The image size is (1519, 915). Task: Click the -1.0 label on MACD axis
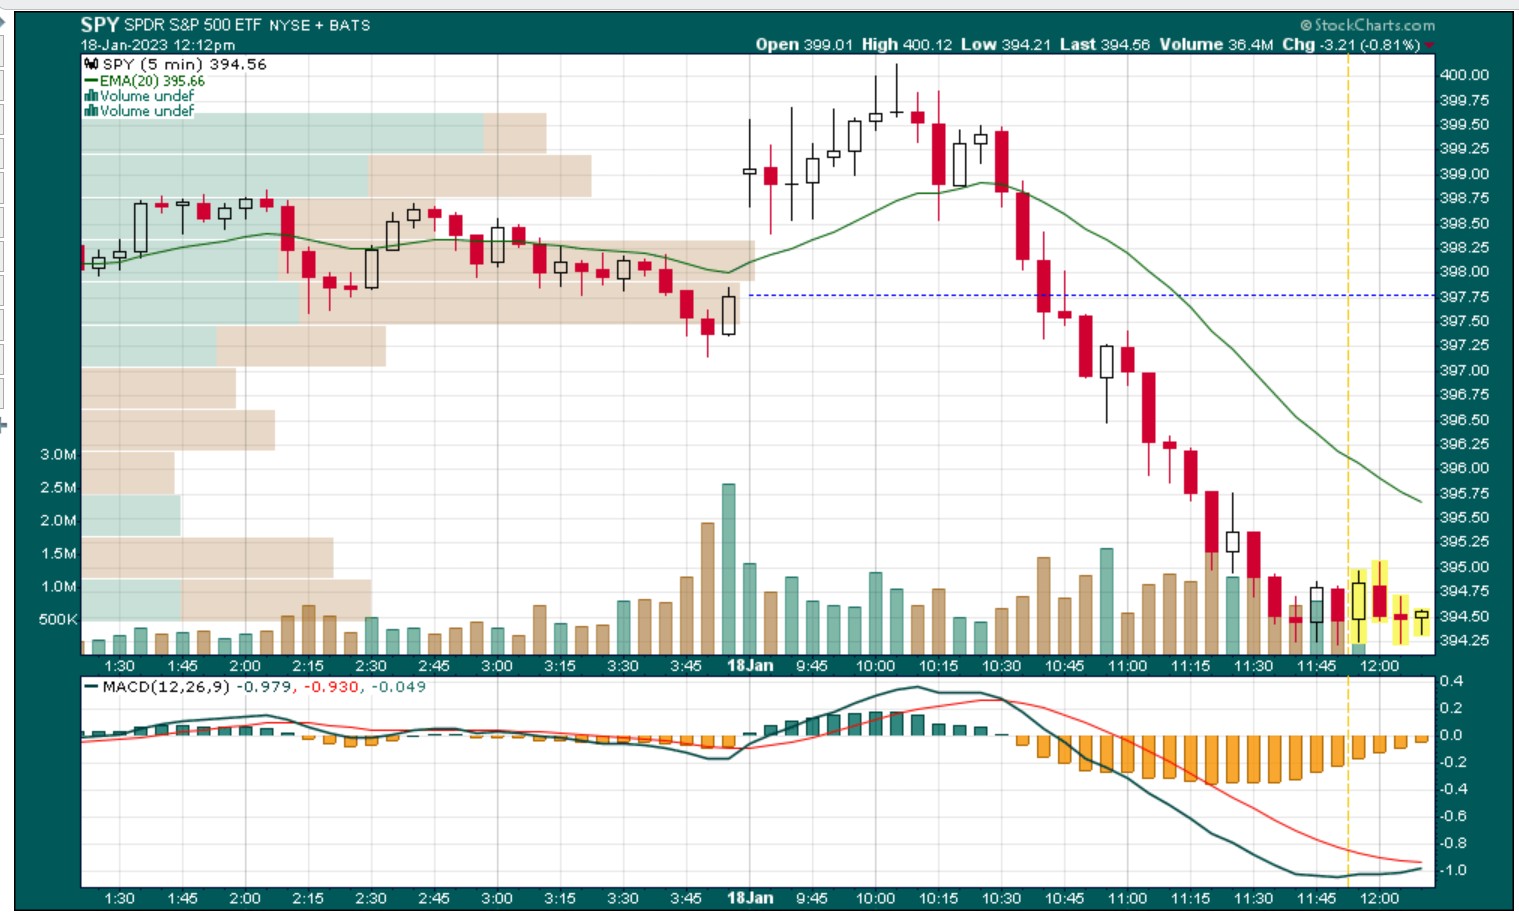pos(1453,870)
